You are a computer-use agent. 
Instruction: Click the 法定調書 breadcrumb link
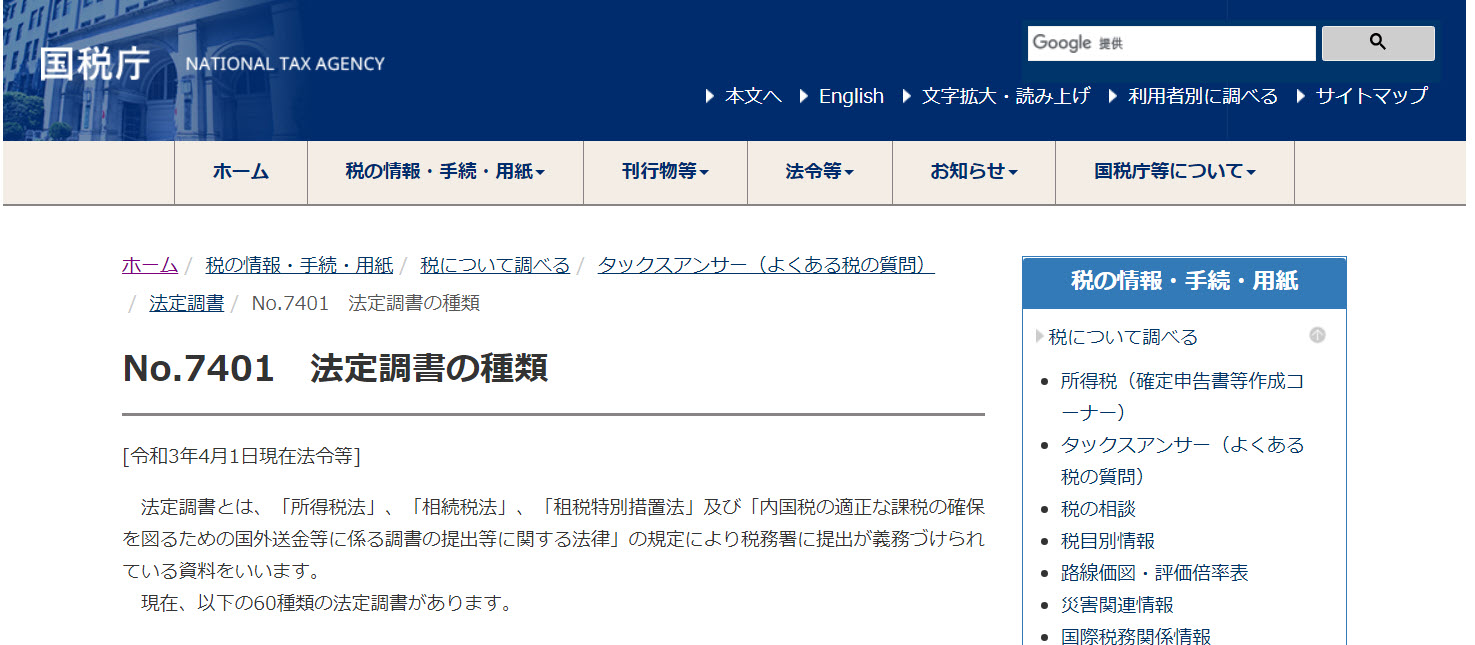click(186, 303)
